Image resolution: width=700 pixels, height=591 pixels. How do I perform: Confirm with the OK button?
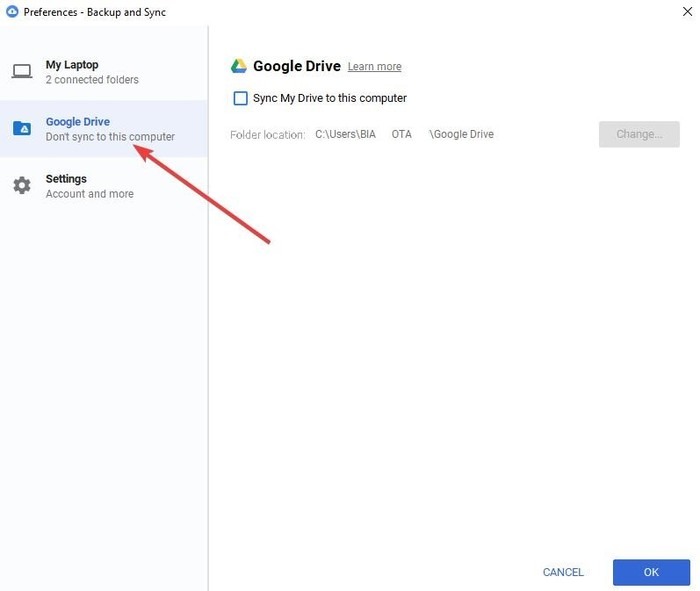(651, 572)
